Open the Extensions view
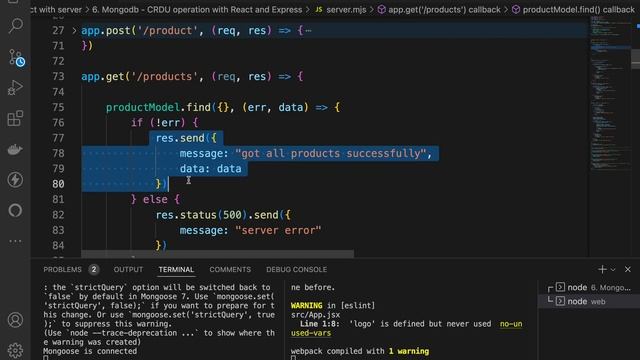The width and height of the screenshot is (640, 360). [16, 118]
